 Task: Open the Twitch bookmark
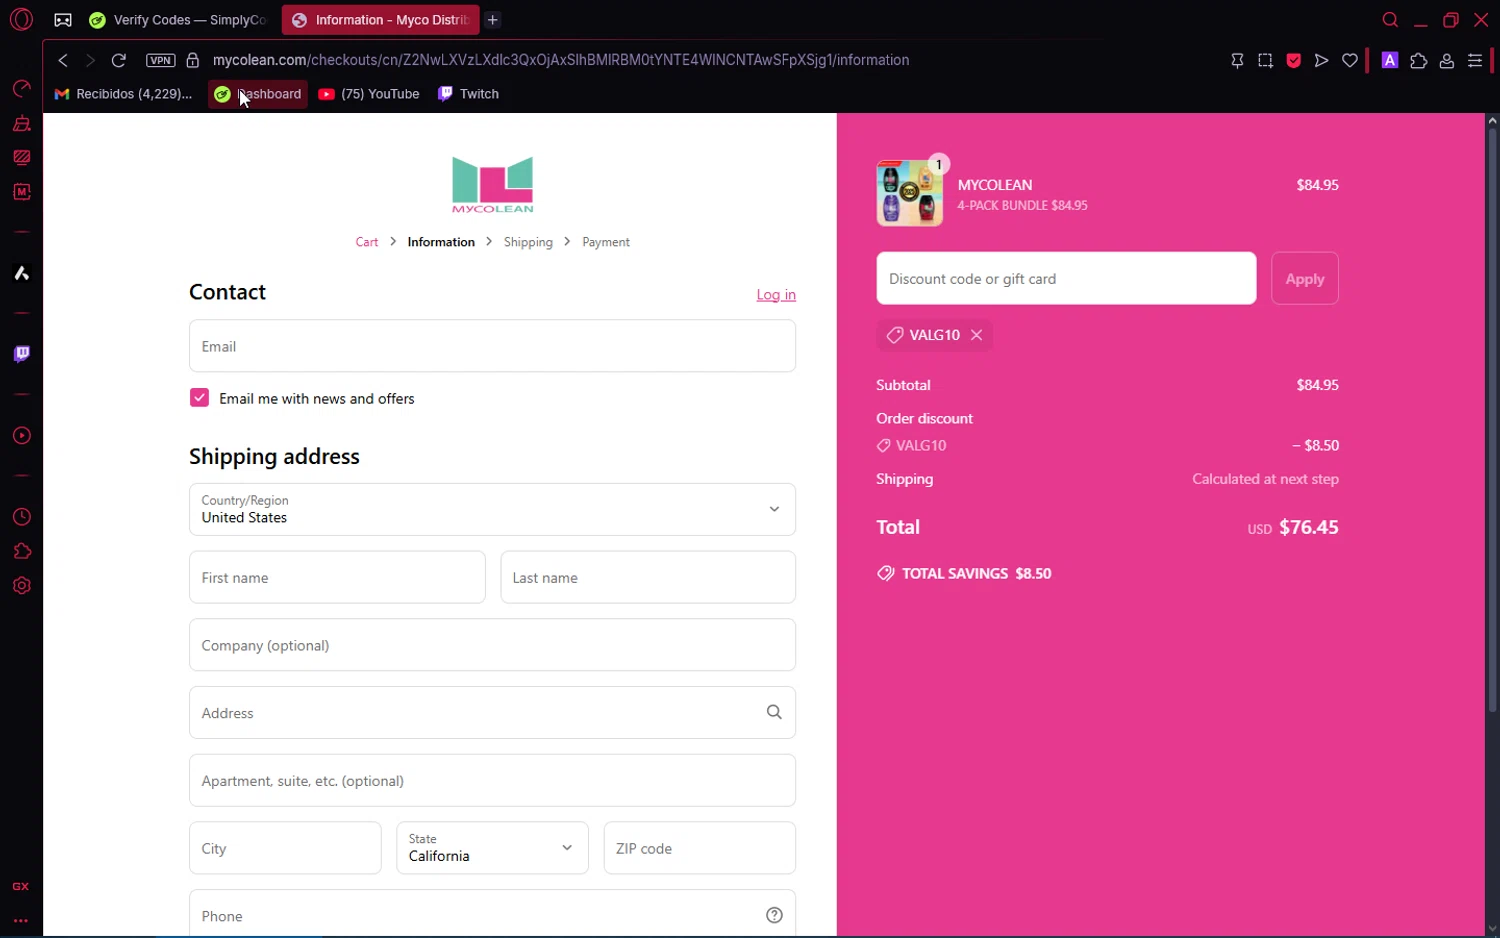pyautogui.click(x=468, y=94)
